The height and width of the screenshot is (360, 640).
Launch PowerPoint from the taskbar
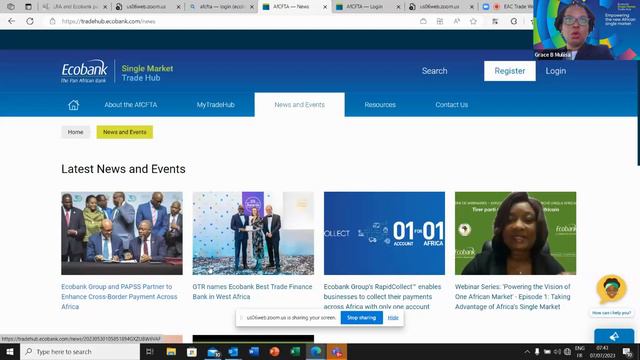pyautogui.click(x=275, y=351)
